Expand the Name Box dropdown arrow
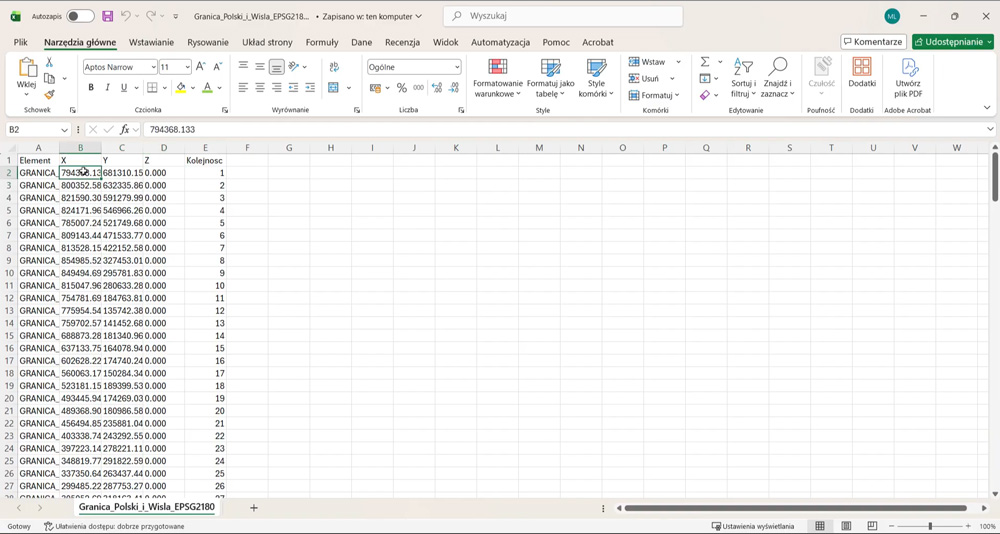Image resolution: width=1000 pixels, height=534 pixels. [63, 130]
